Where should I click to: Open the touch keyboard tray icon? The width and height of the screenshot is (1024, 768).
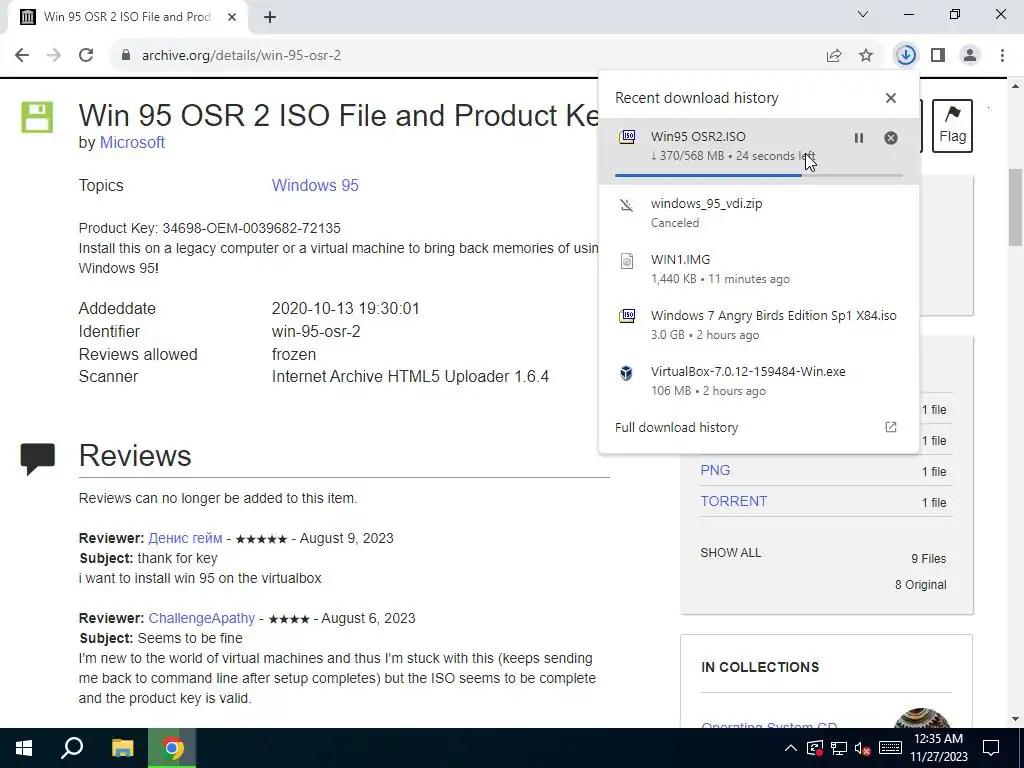click(x=890, y=748)
